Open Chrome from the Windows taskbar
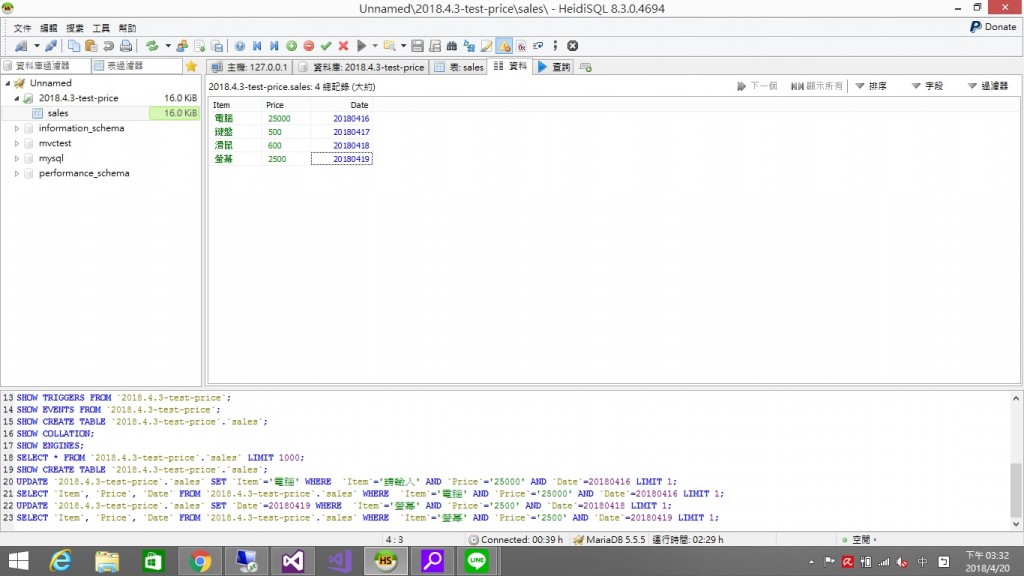 tap(200, 561)
